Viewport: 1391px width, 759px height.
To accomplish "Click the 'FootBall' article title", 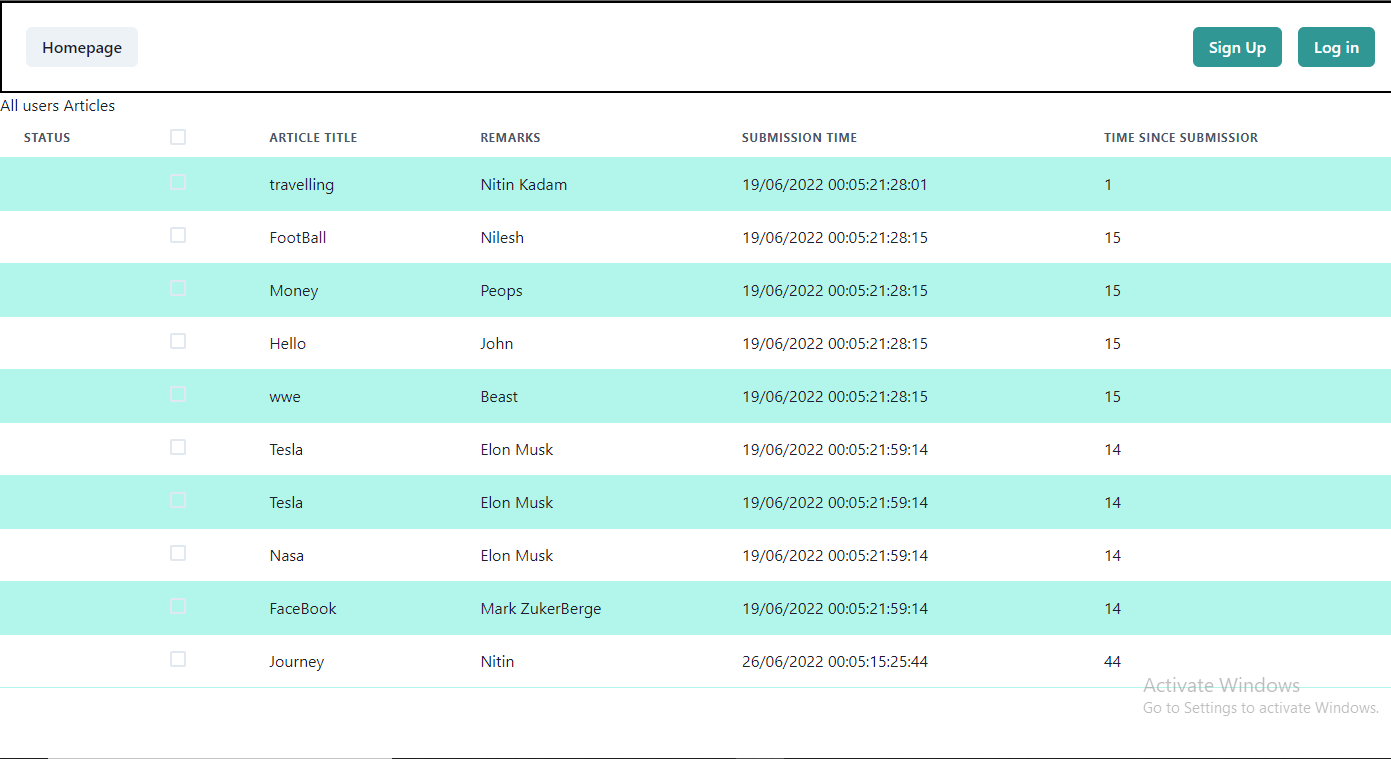I will 298,238.
